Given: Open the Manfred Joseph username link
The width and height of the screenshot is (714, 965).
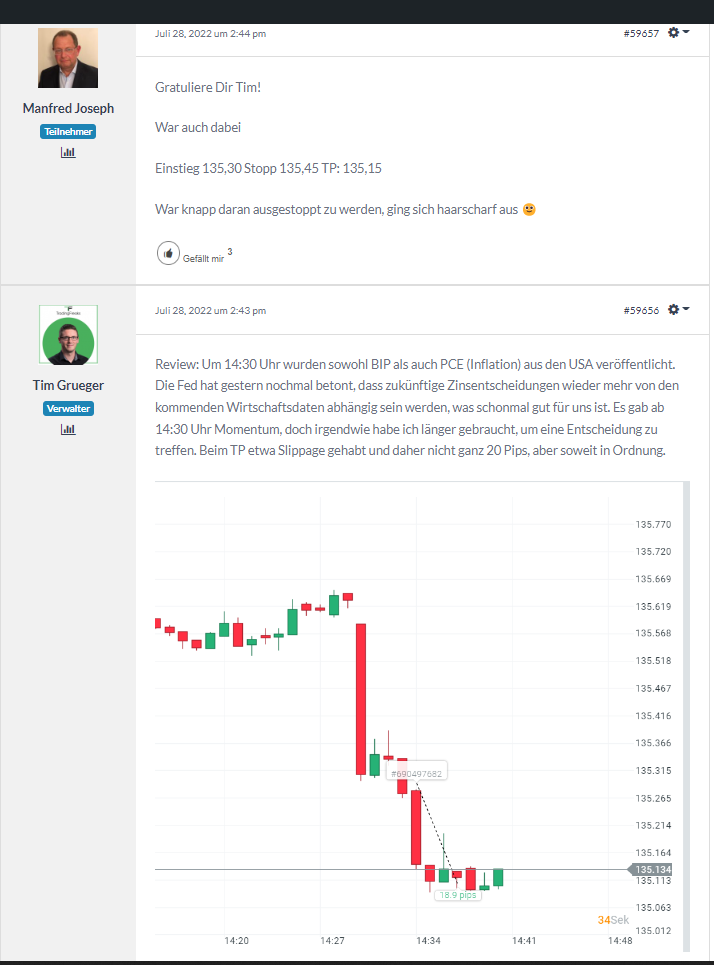Looking at the screenshot, I should [x=68, y=108].
